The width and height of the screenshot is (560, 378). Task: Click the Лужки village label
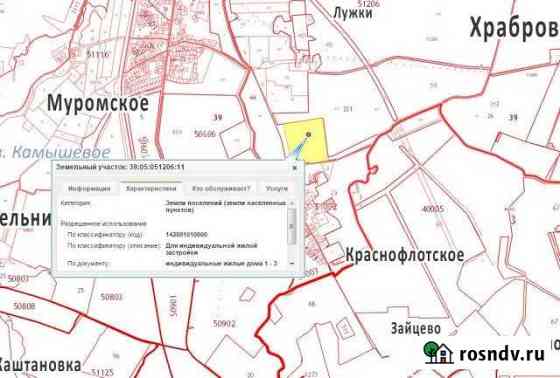(353, 14)
